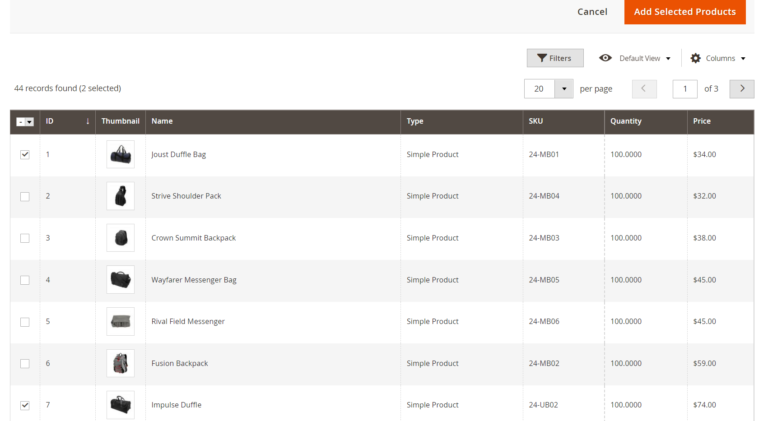Click SKU cell 24-UB02
This screenshot has height=421, width=768.
click(x=544, y=405)
